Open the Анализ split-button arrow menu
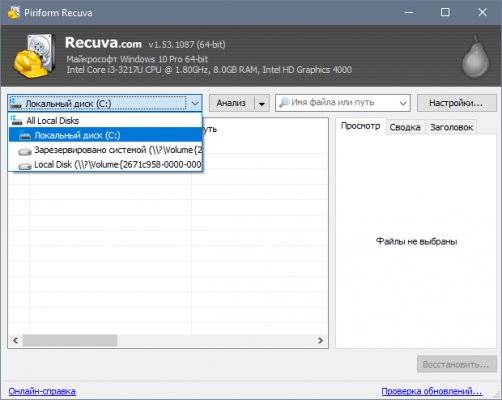 click(x=262, y=103)
